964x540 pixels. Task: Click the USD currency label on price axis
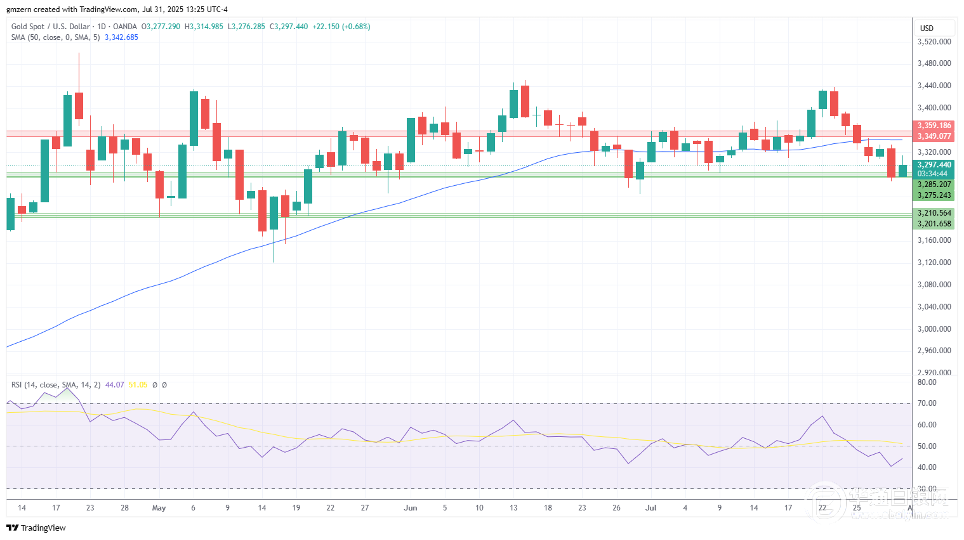pos(926,28)
